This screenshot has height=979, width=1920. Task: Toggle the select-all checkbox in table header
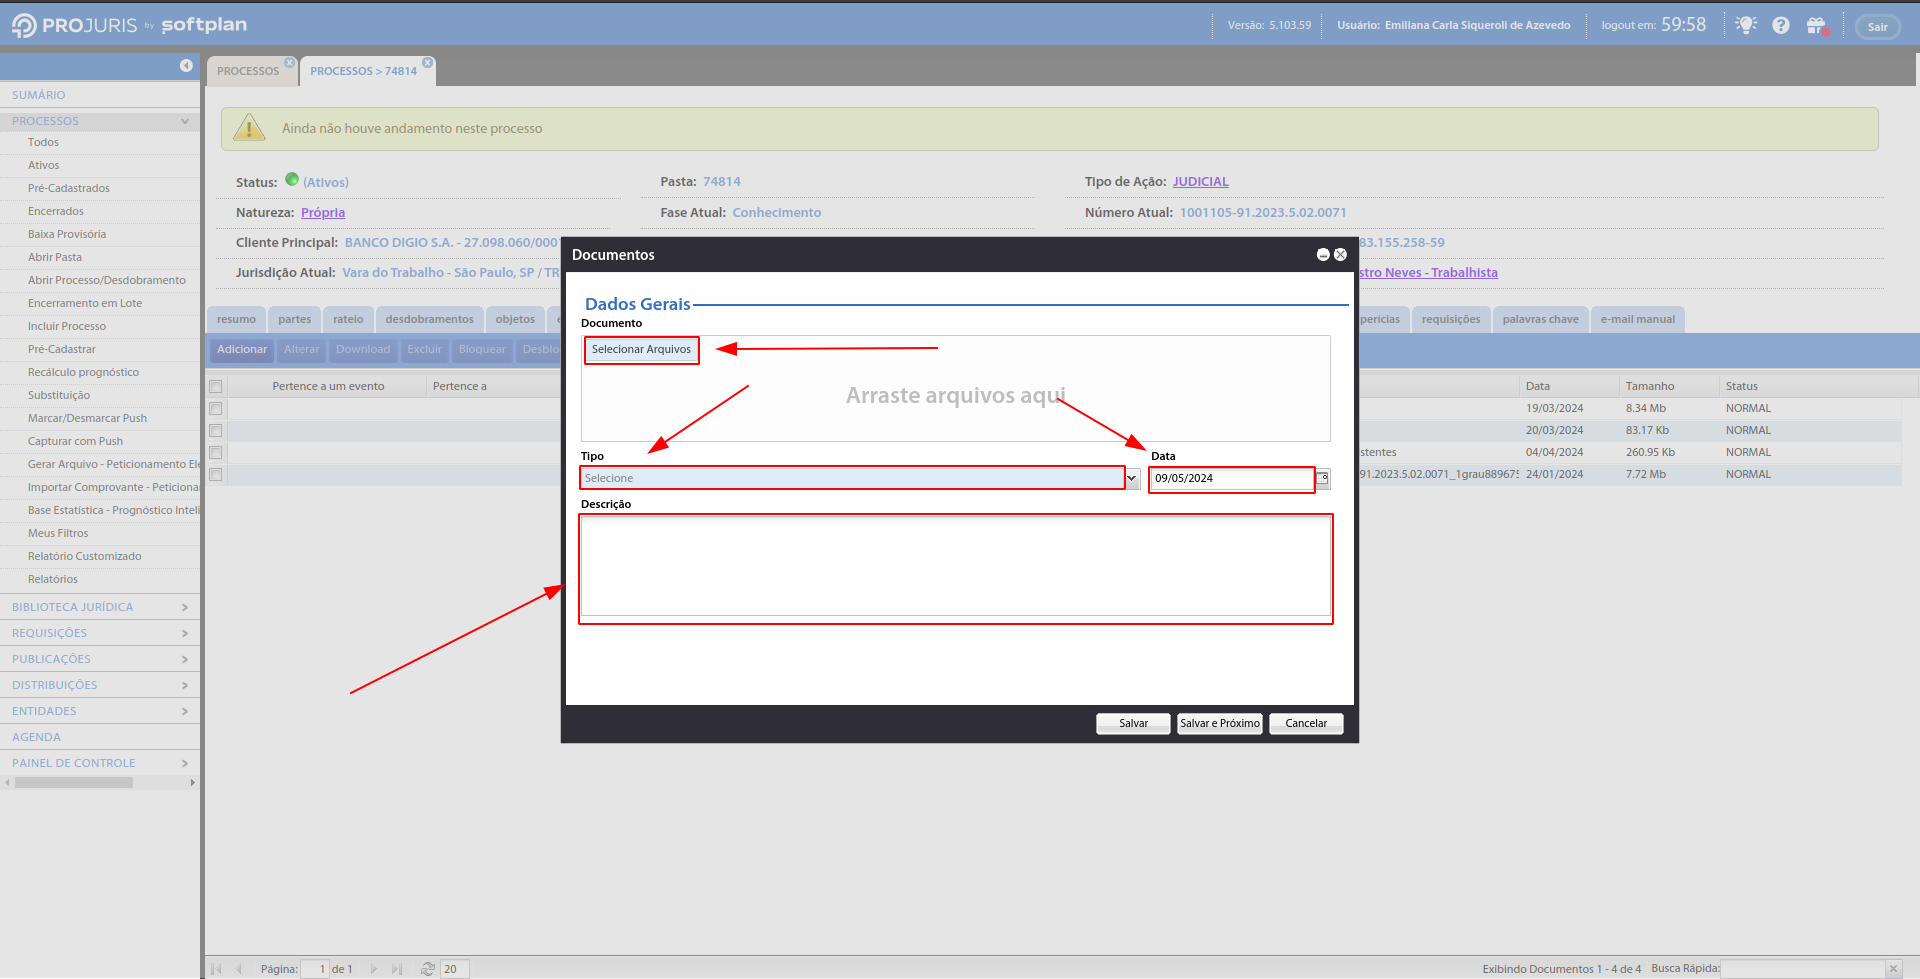(216, 387)
